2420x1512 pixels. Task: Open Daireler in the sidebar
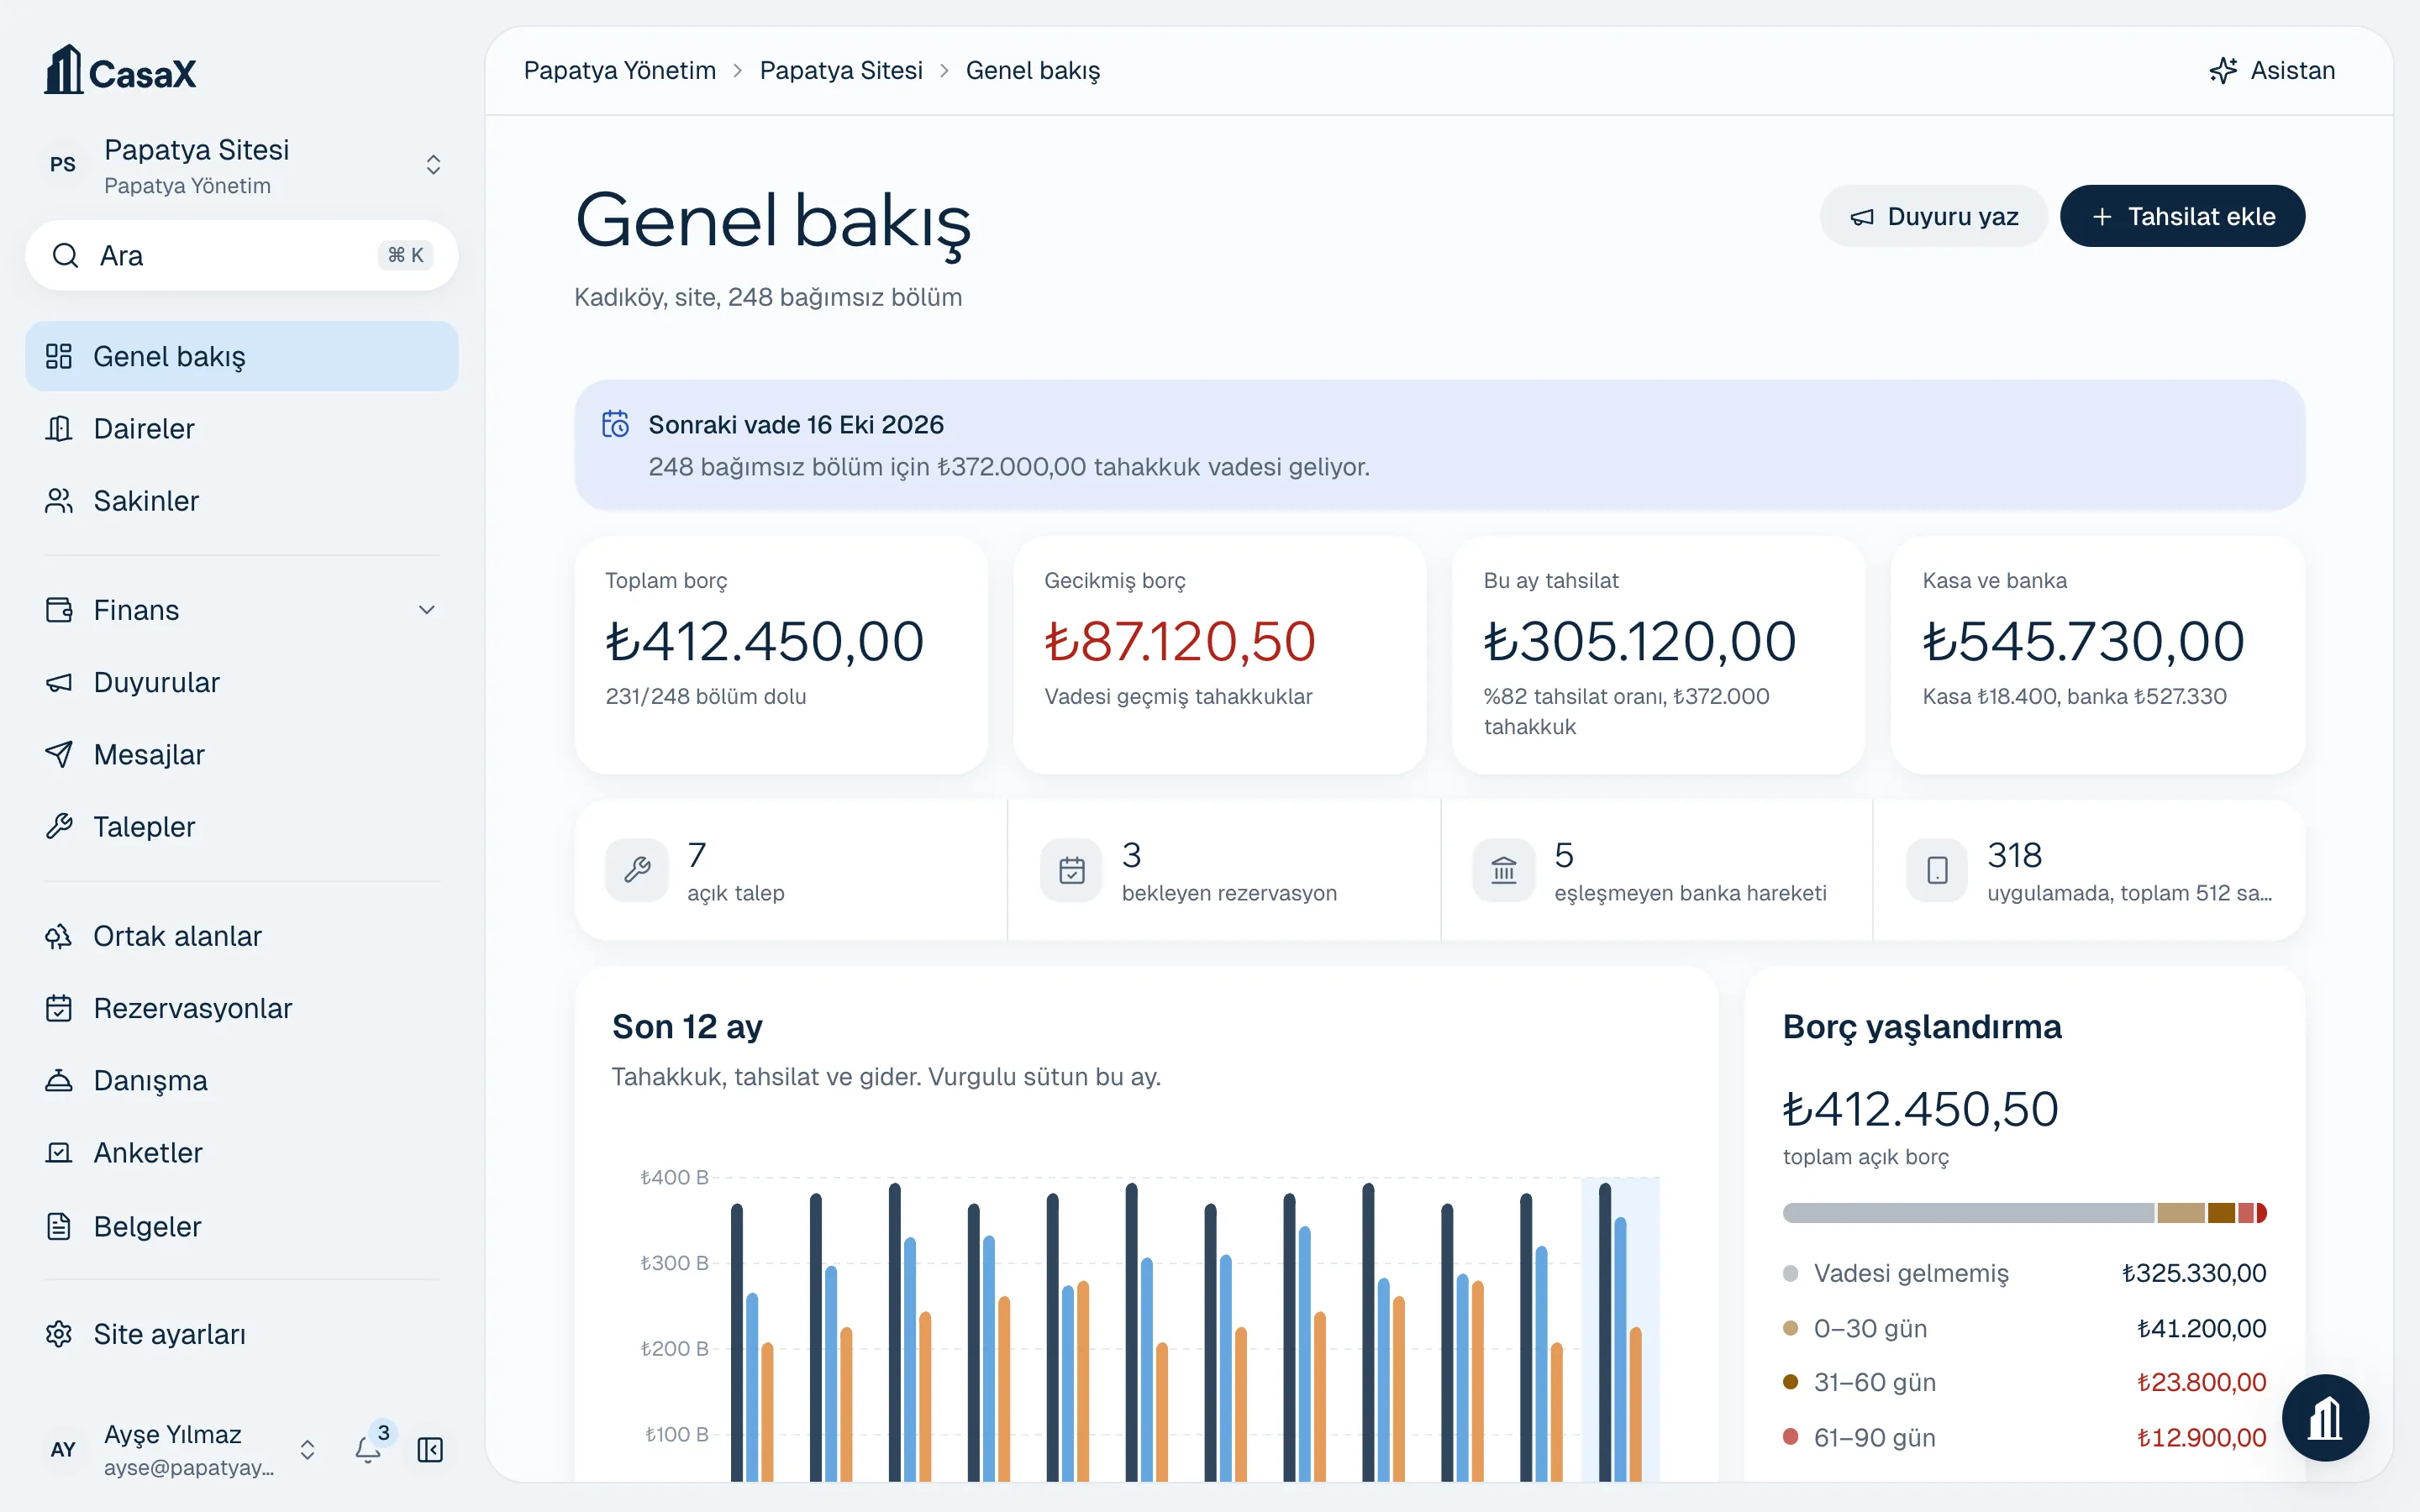242,428
